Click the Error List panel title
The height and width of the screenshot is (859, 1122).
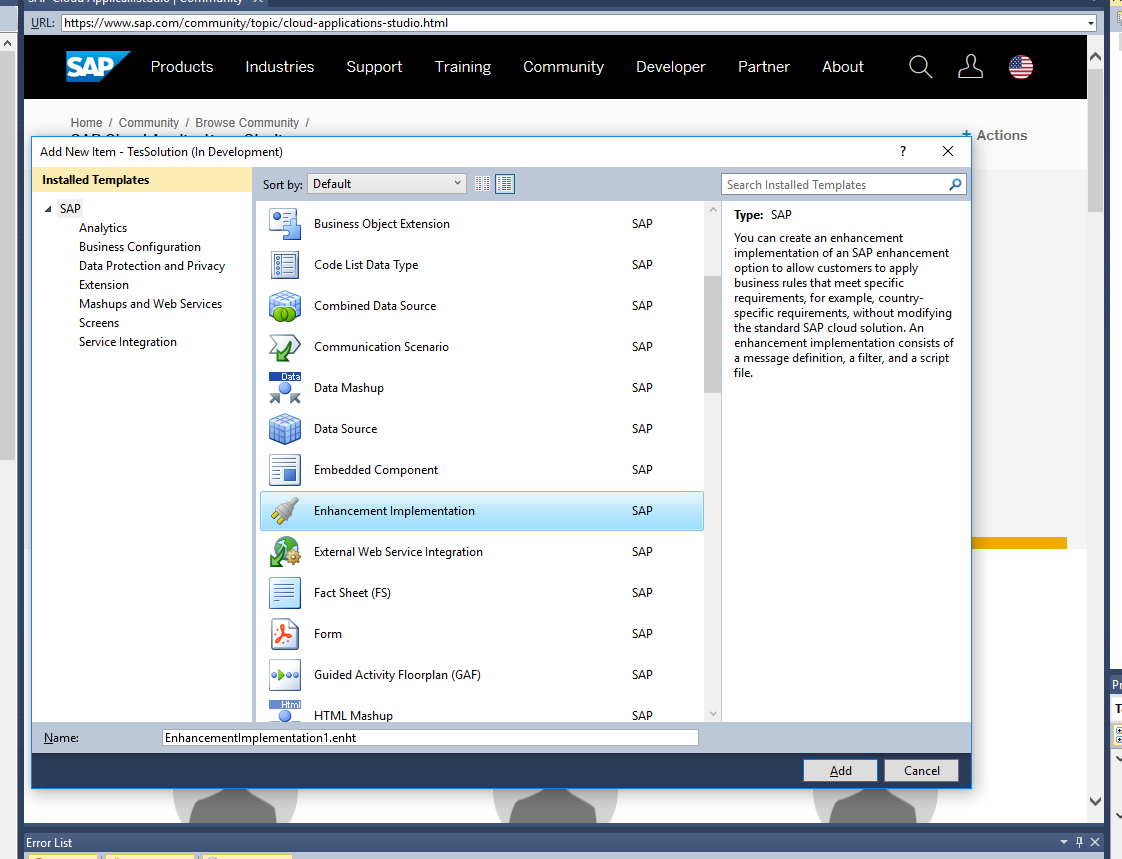49,843
